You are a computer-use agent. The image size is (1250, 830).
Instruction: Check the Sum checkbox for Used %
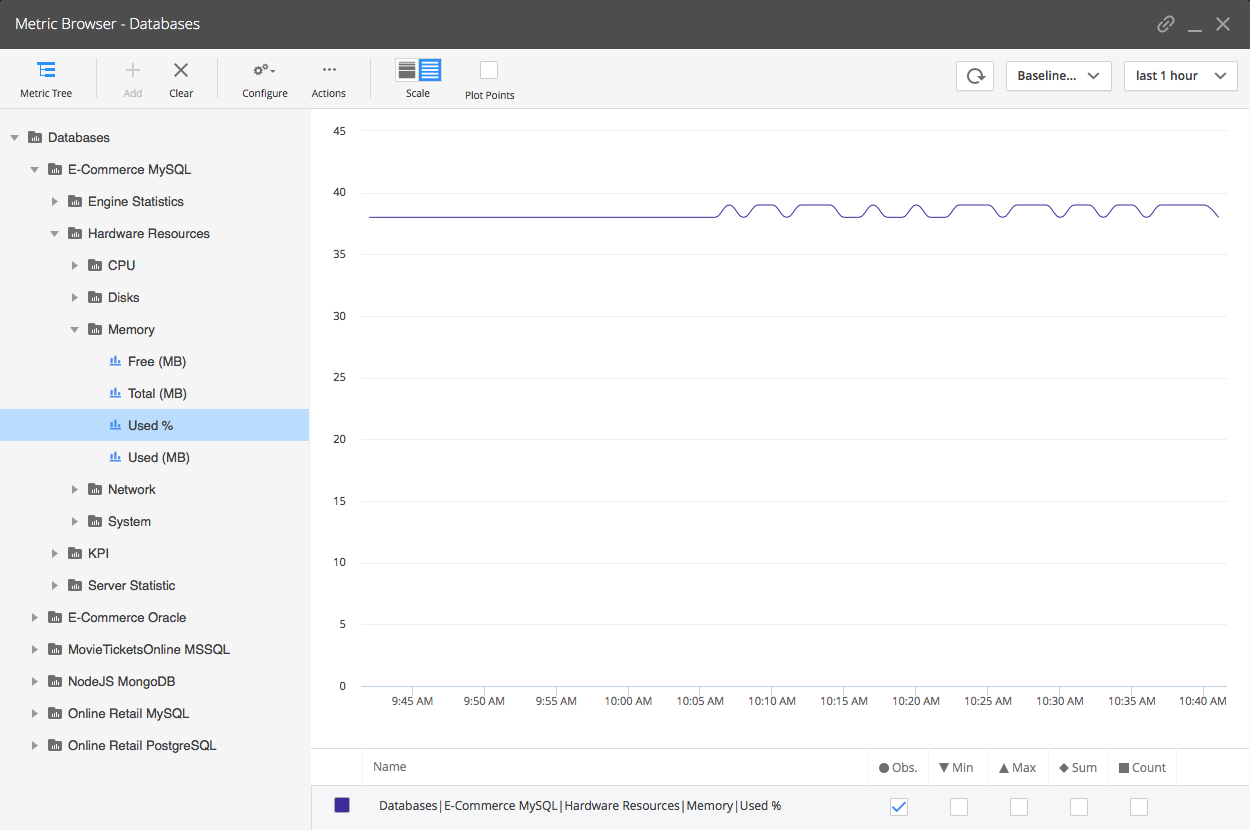click(1079, 807)
